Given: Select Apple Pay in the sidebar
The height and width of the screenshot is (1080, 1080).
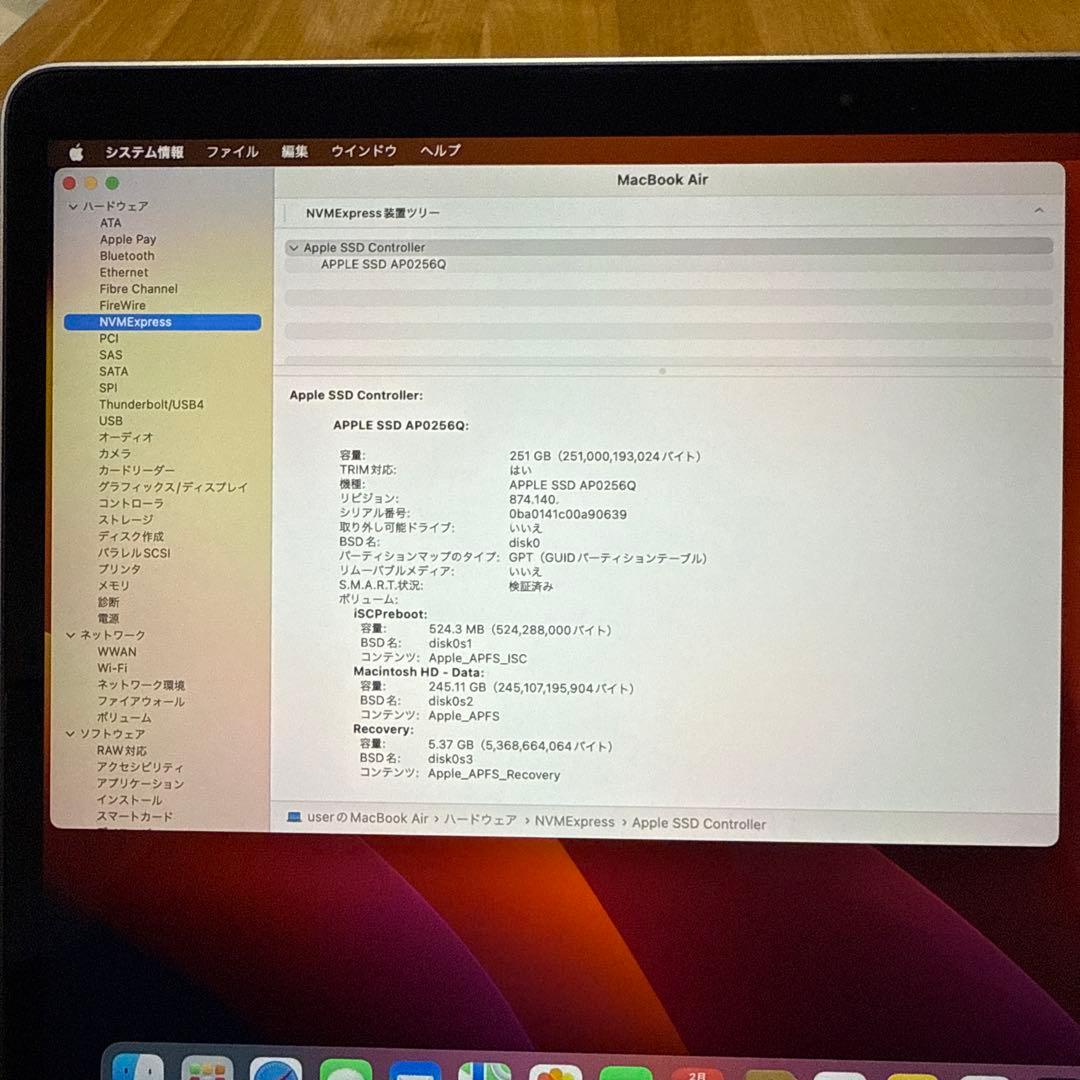Looking at the screenshot, I should pyautogui.click(x=127, y=240).
